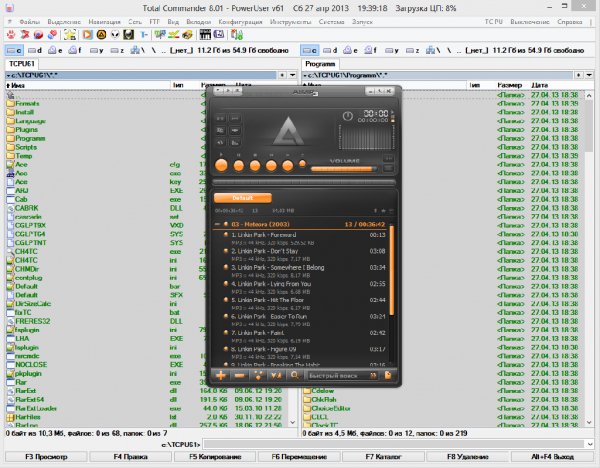Screen dimensions: 600x468
Task: Select NOCLOSE file in left panel
Action: click(31, 365)
